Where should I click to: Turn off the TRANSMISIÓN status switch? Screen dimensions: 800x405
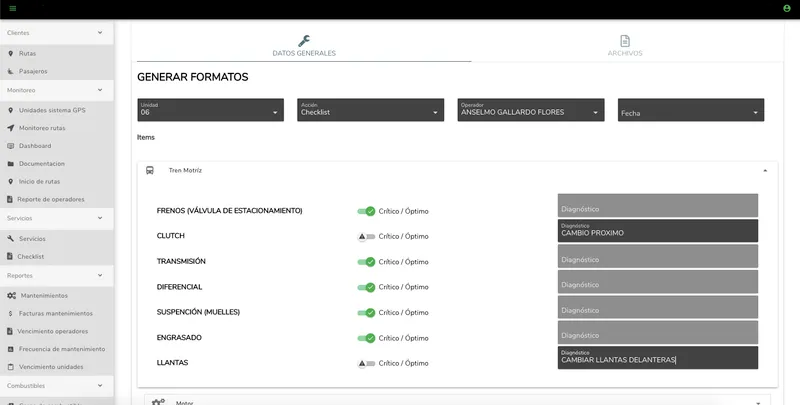coord(366,262)
